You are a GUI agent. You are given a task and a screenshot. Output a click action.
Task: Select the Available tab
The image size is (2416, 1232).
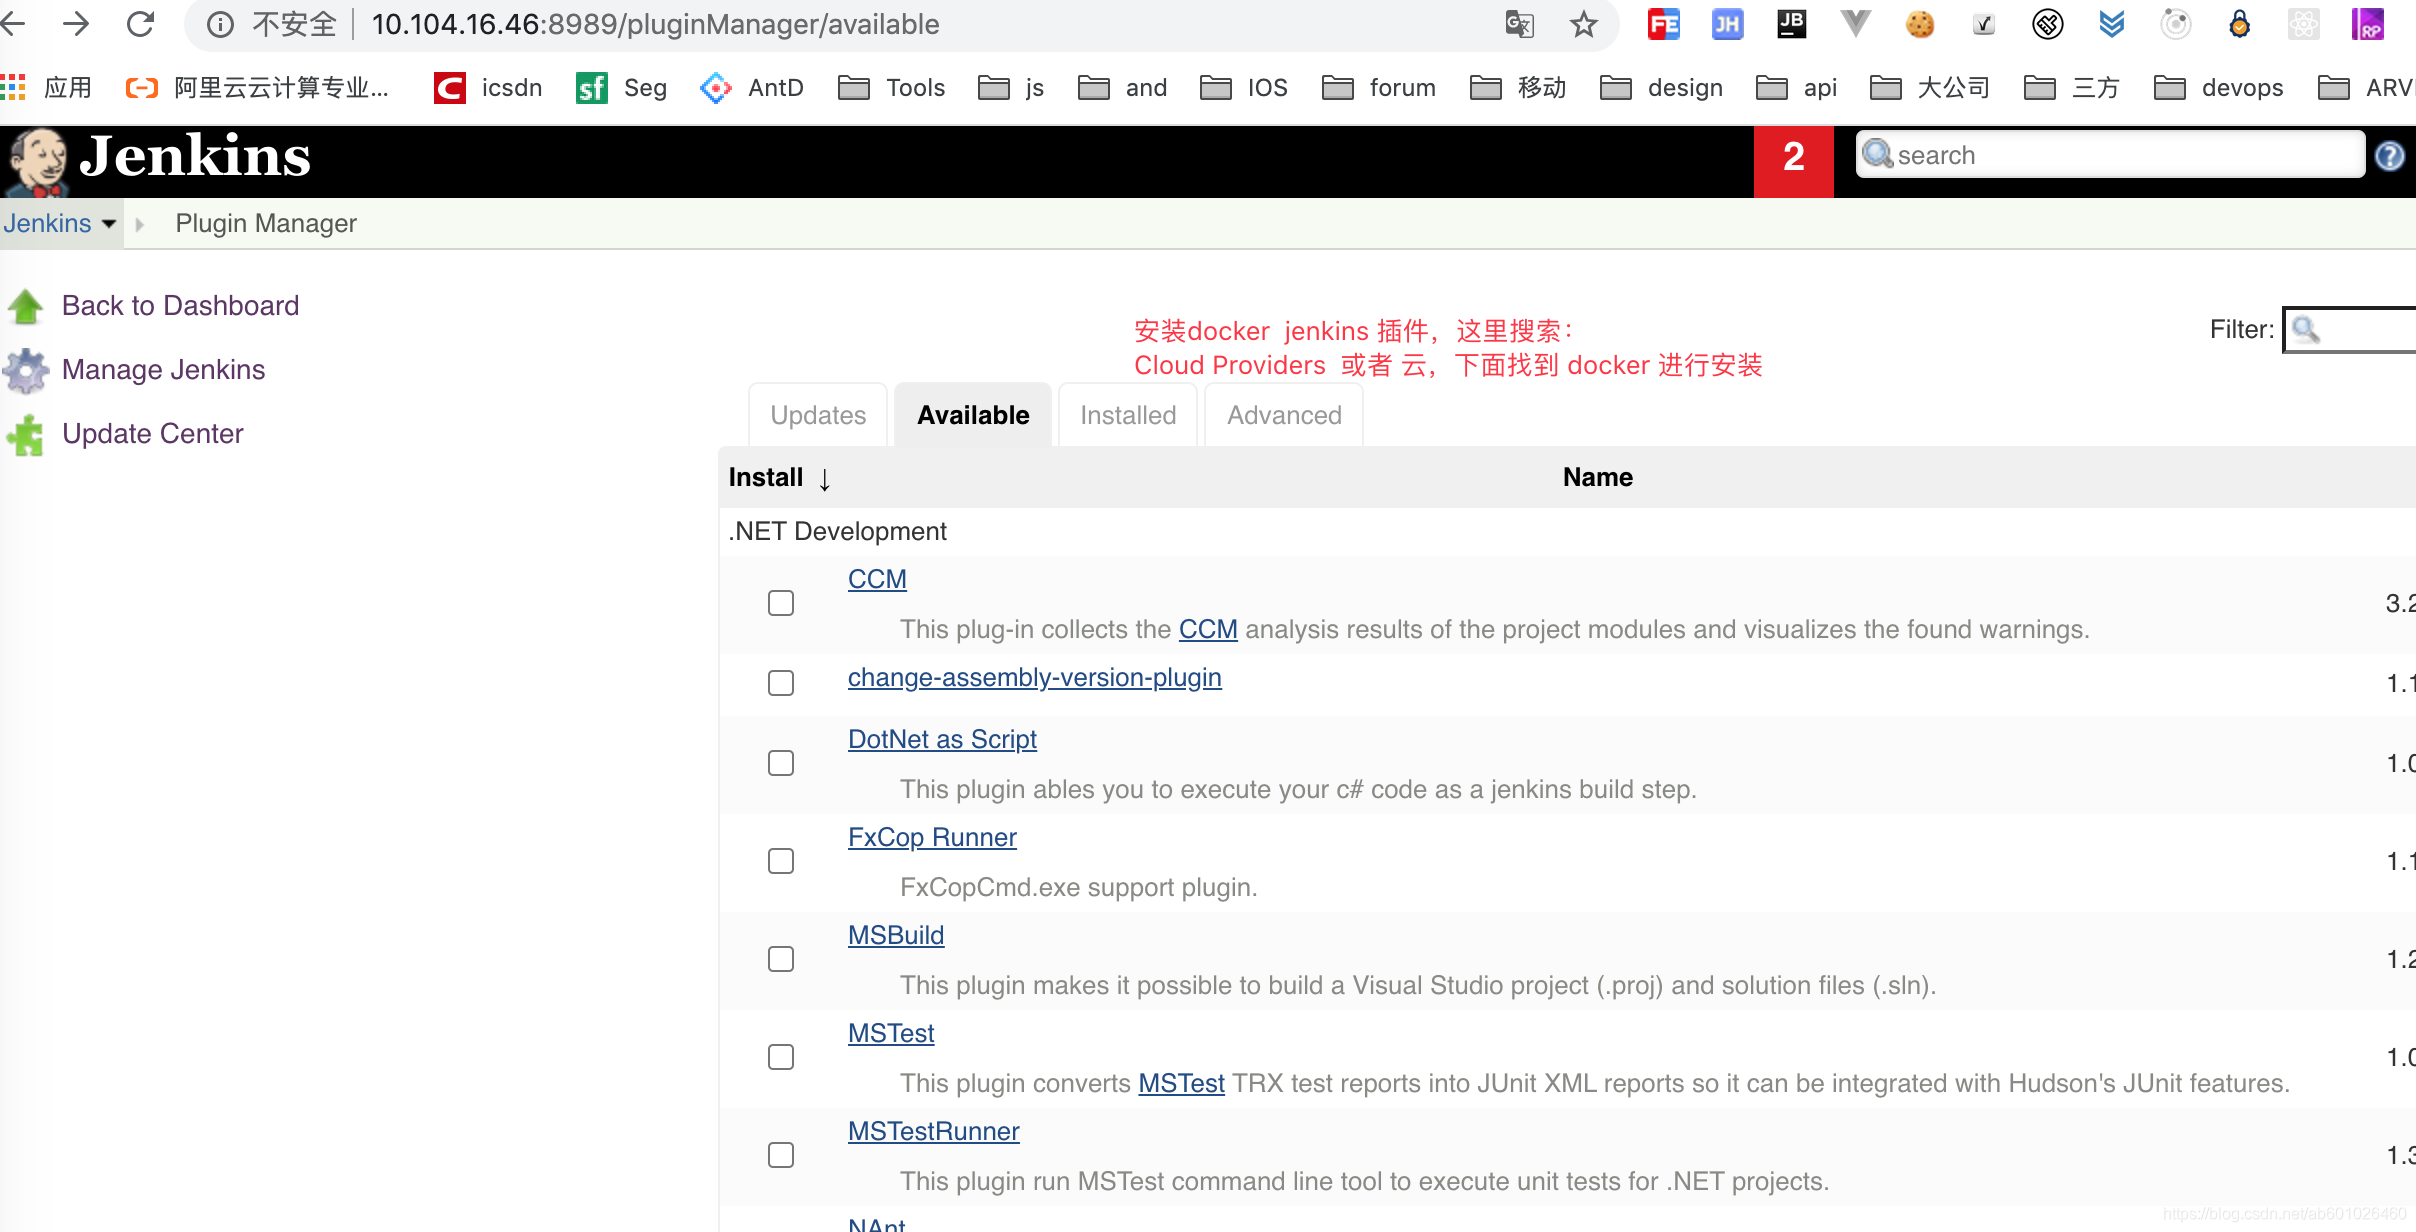(973, 415)
